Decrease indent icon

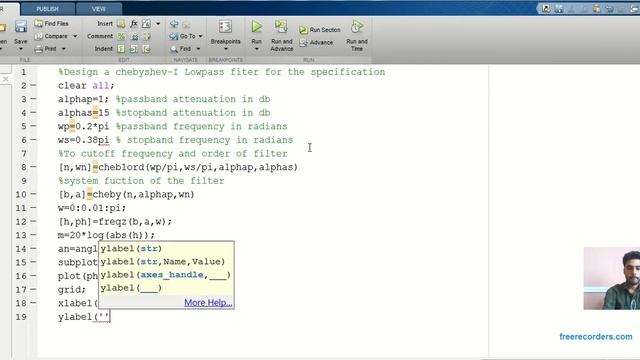tap(147, 49)
